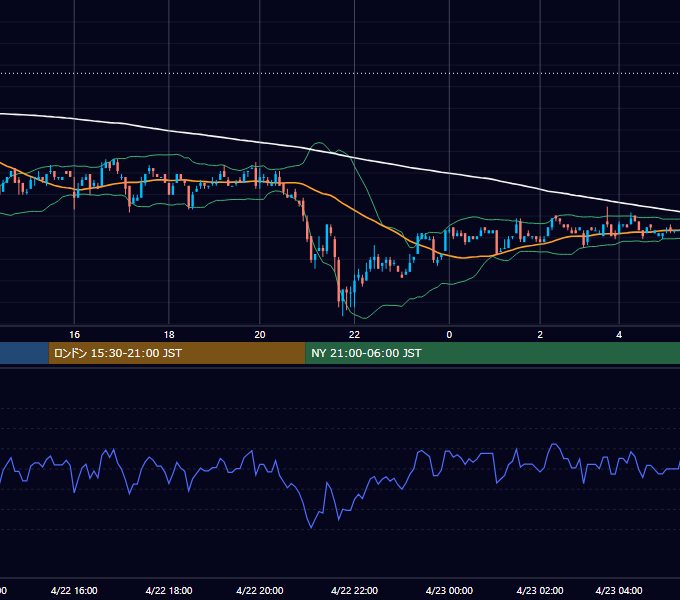Click the upper time axis label 2
Viewport: 680px width, 600px height.
point(540,335)
